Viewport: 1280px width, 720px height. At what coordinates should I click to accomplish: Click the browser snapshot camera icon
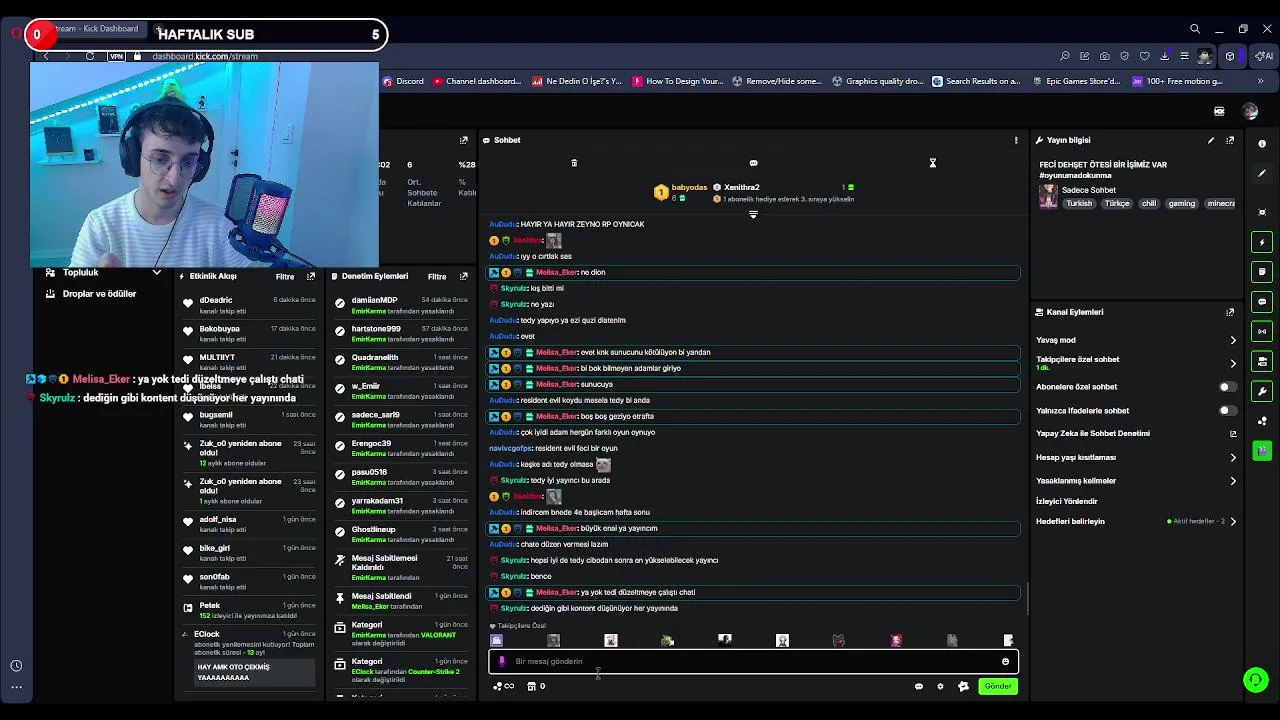click(x=1104, y=56)
